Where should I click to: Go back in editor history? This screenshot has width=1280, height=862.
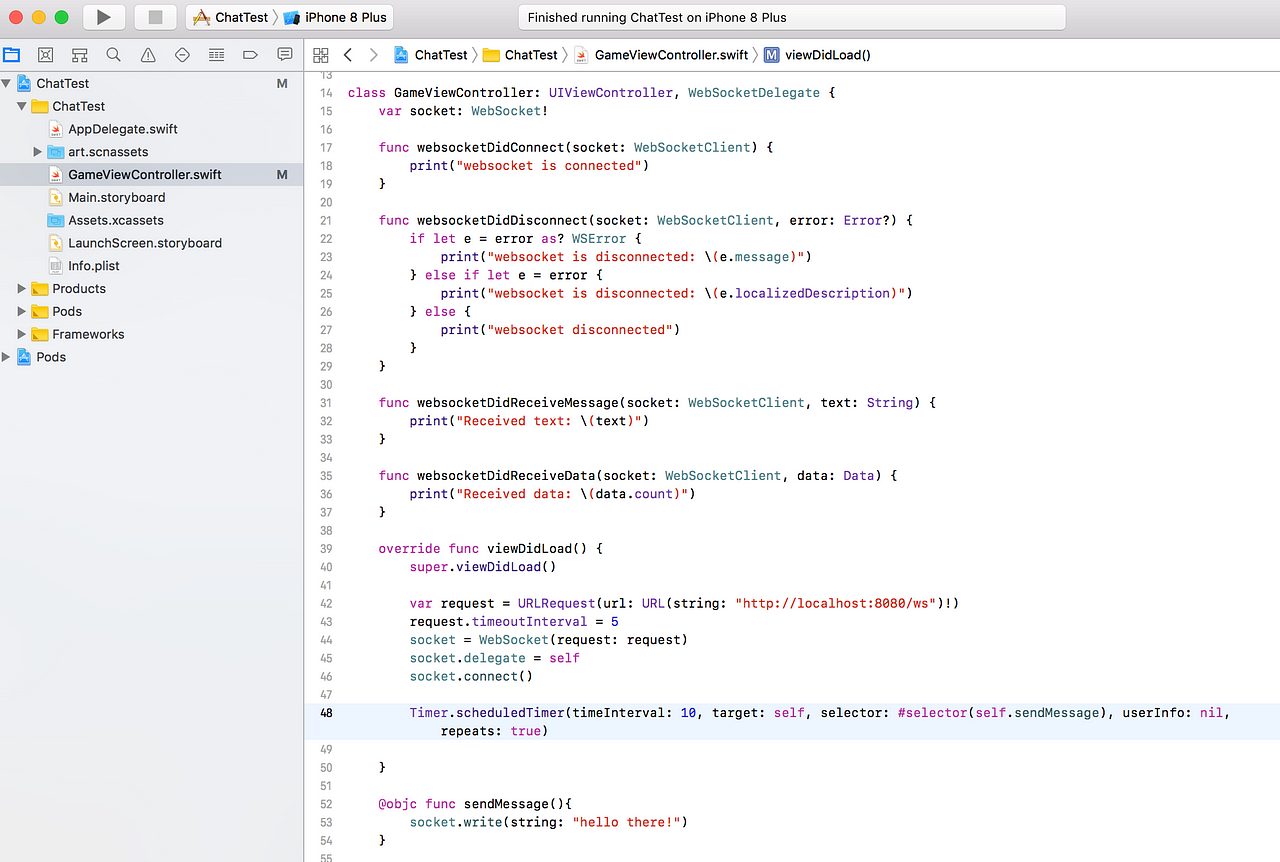(x=348, y=55)
